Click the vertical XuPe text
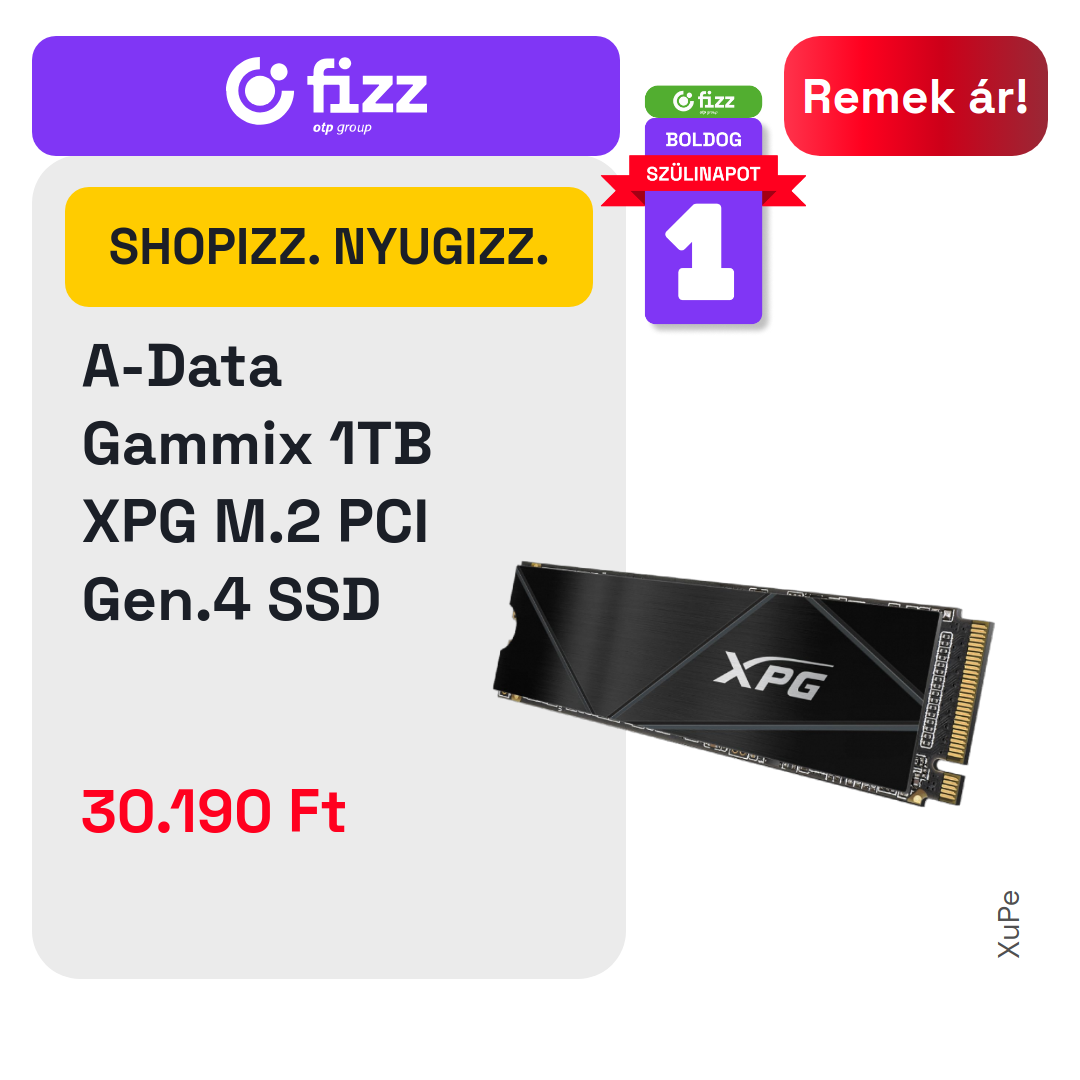1080x1080 pixels. (x=1008, y=924)
